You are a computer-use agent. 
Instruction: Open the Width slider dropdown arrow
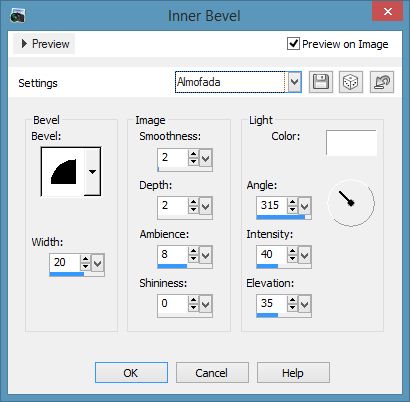point(98,263)
